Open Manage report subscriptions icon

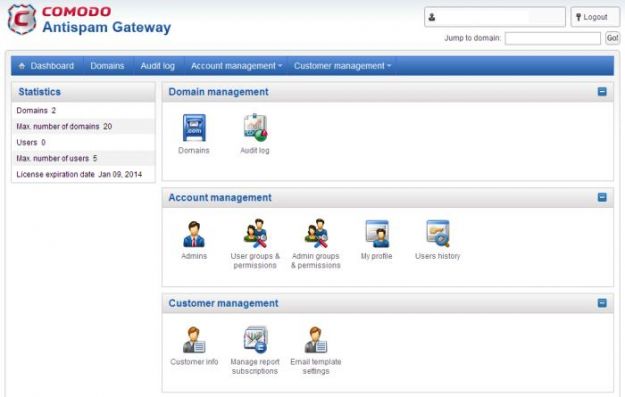point(255,340)
